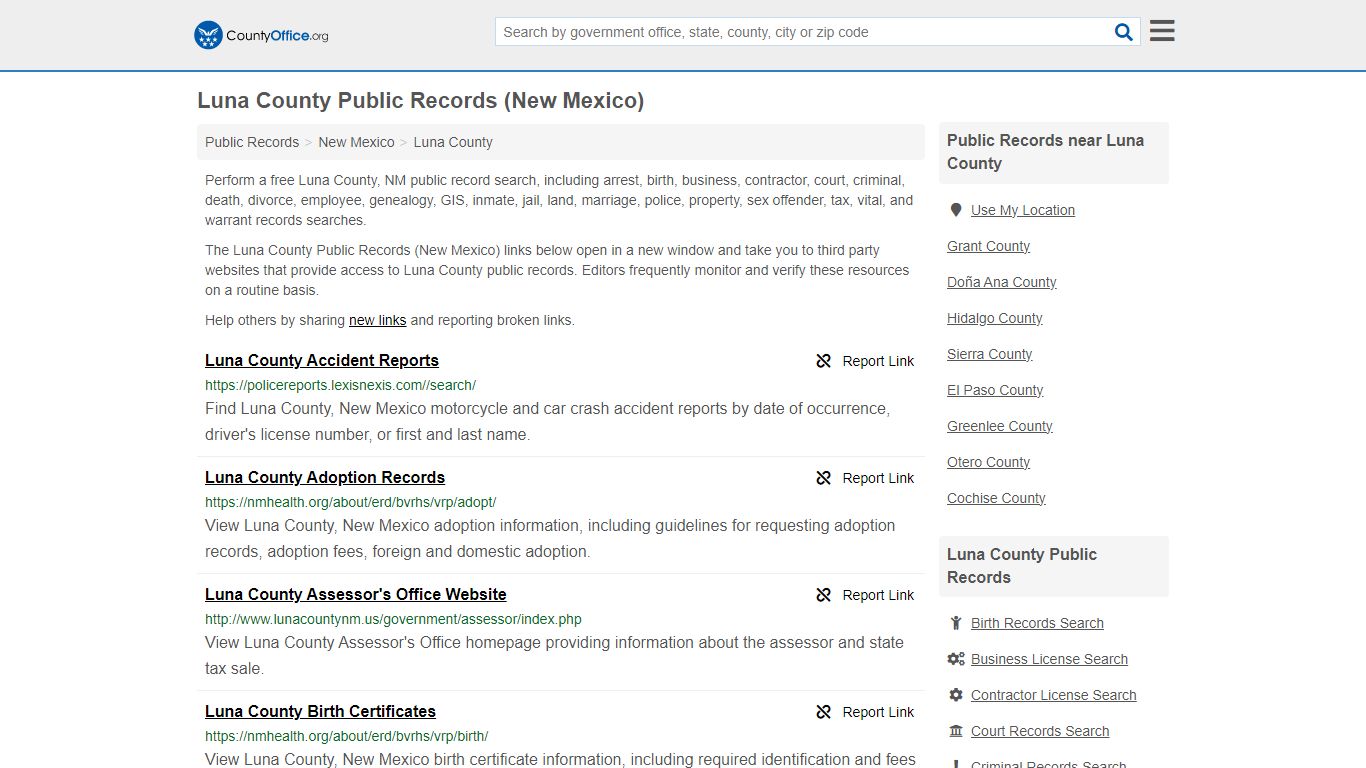Image resolution: width=1366 pixels, height=768 pixels.
Task: Click the broken-link icon for Accident Reports
Action: (x=824, y=361)
